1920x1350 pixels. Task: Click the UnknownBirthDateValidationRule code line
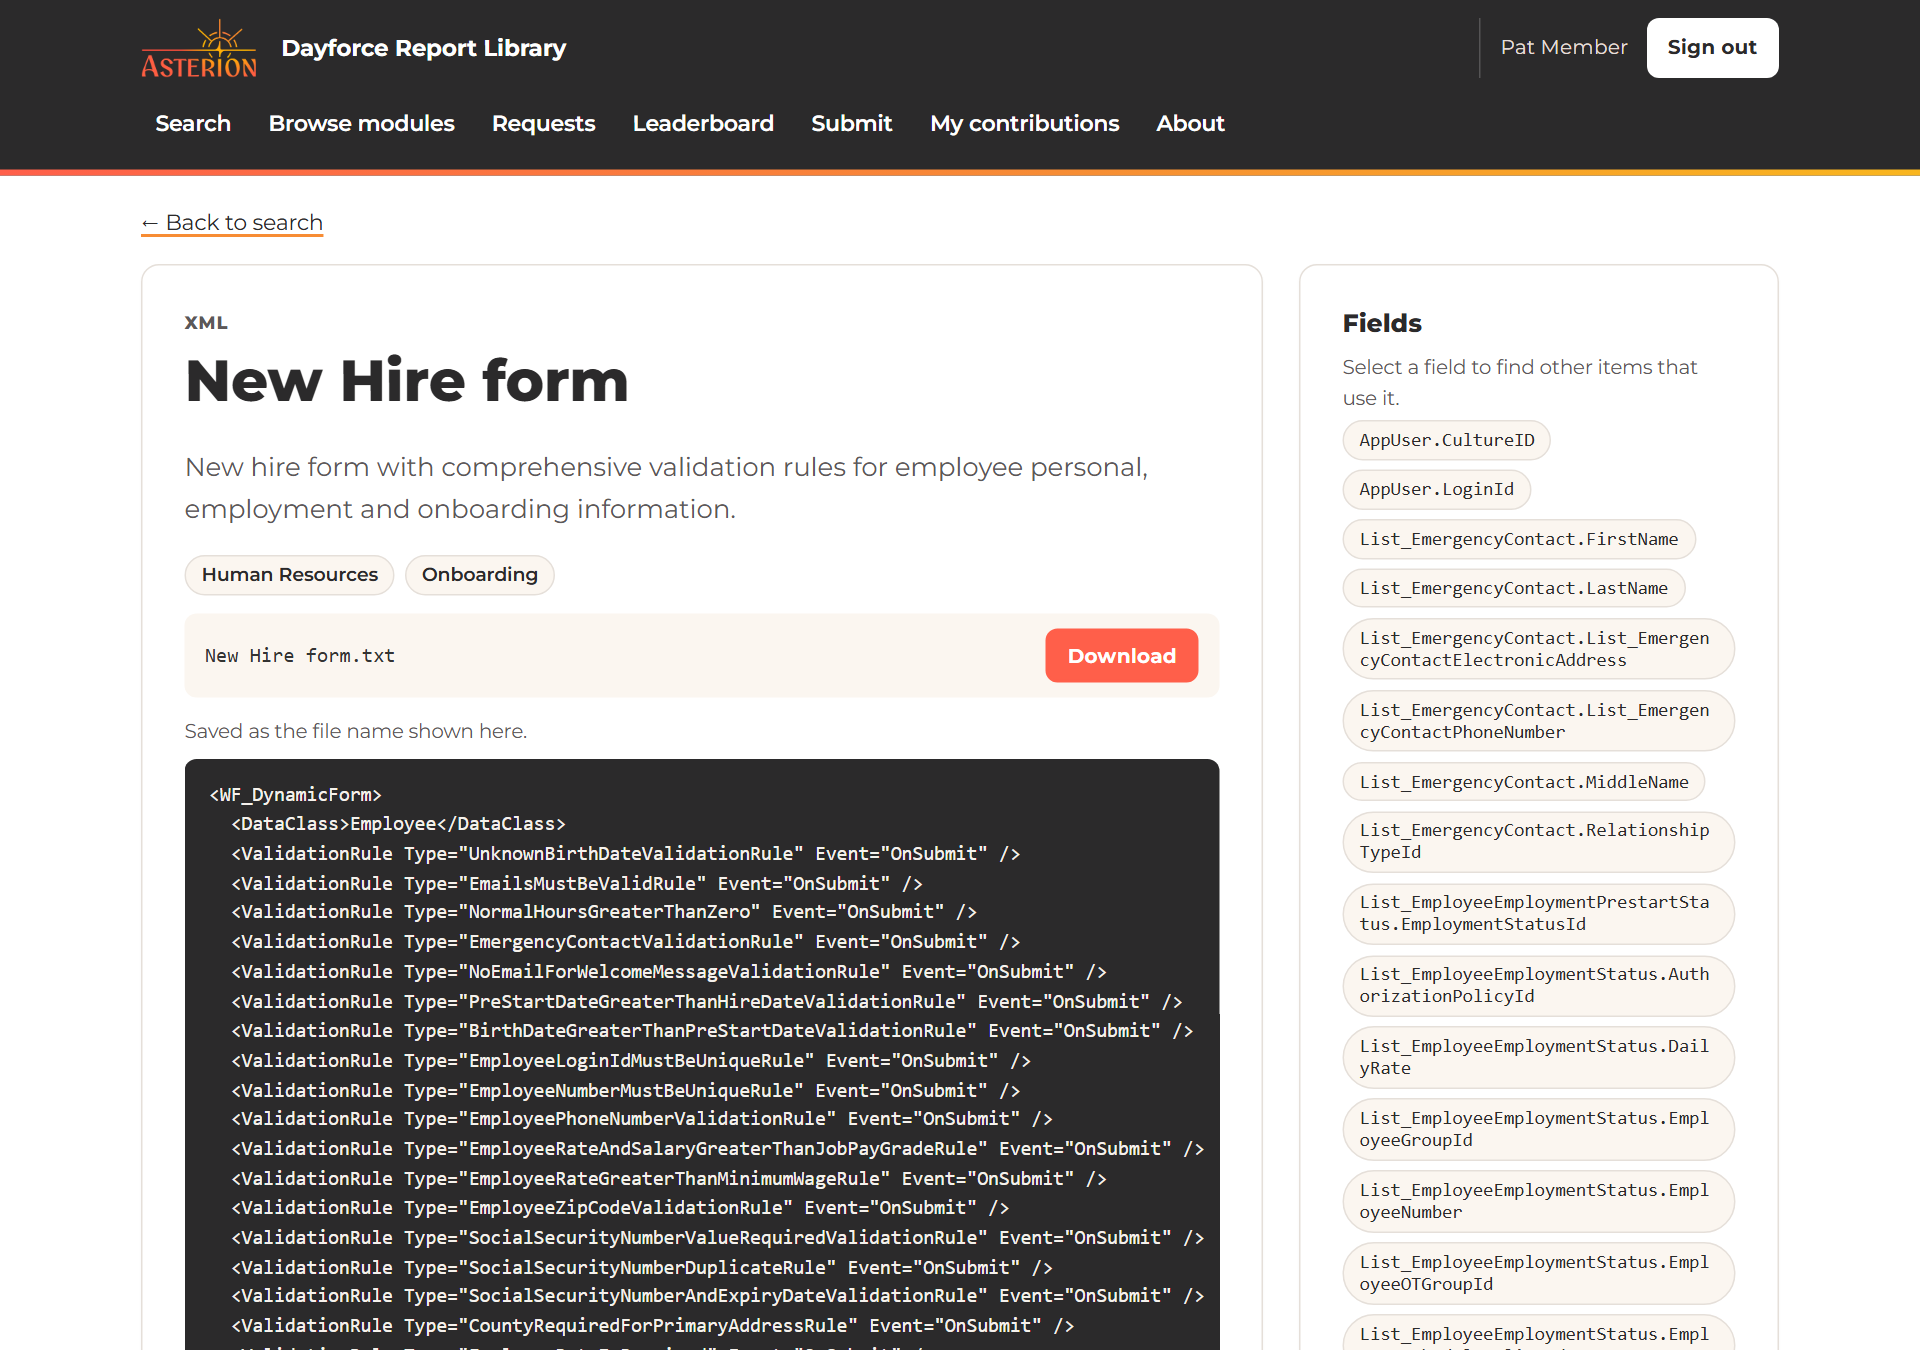pos(626,853)
